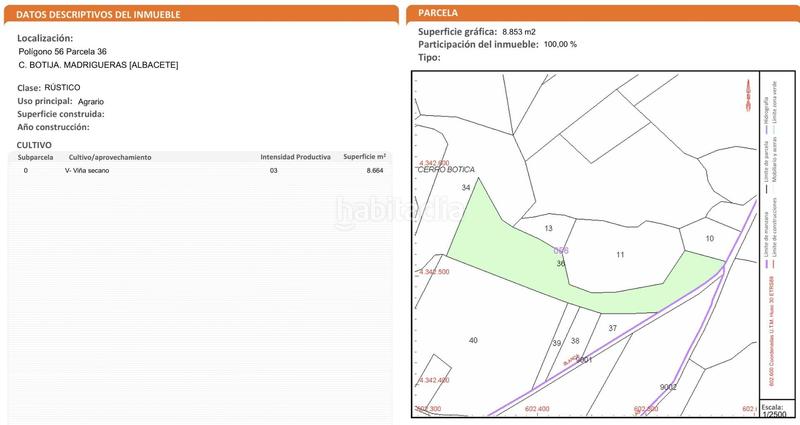The width and height of the screenshot is (800, 425).
Task: Click the Intensidad Productiva column header
Action: [295, 157]
